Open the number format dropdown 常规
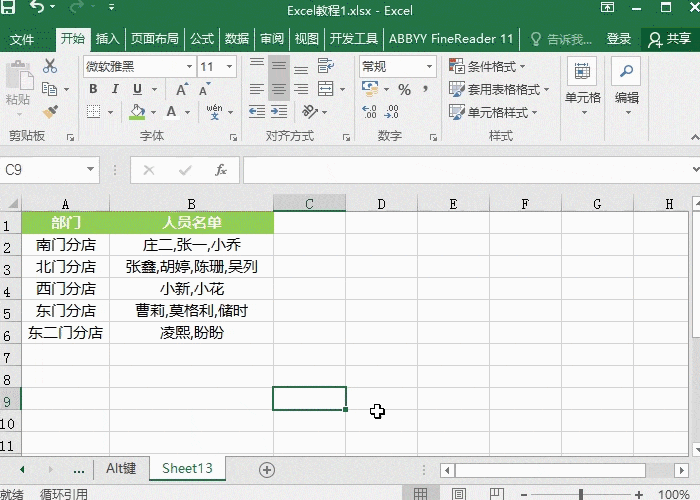This screenshot has height=500, width=700. pyautogui.click(x=429, y=67)
